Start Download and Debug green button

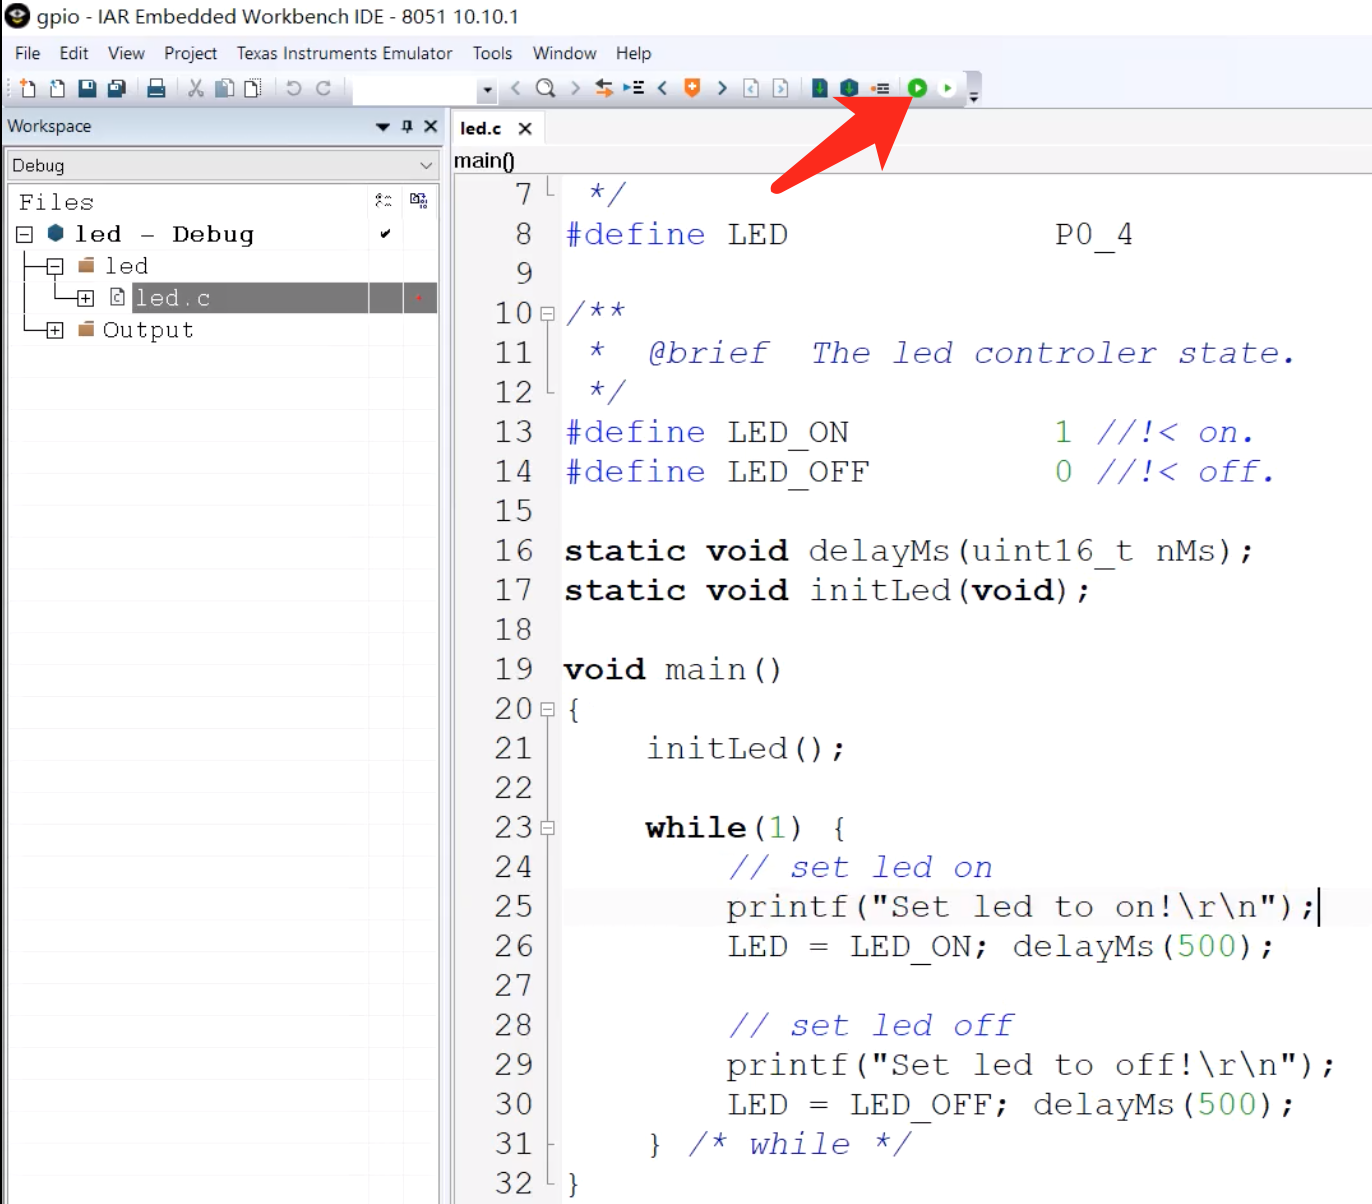tap(917, 88)
